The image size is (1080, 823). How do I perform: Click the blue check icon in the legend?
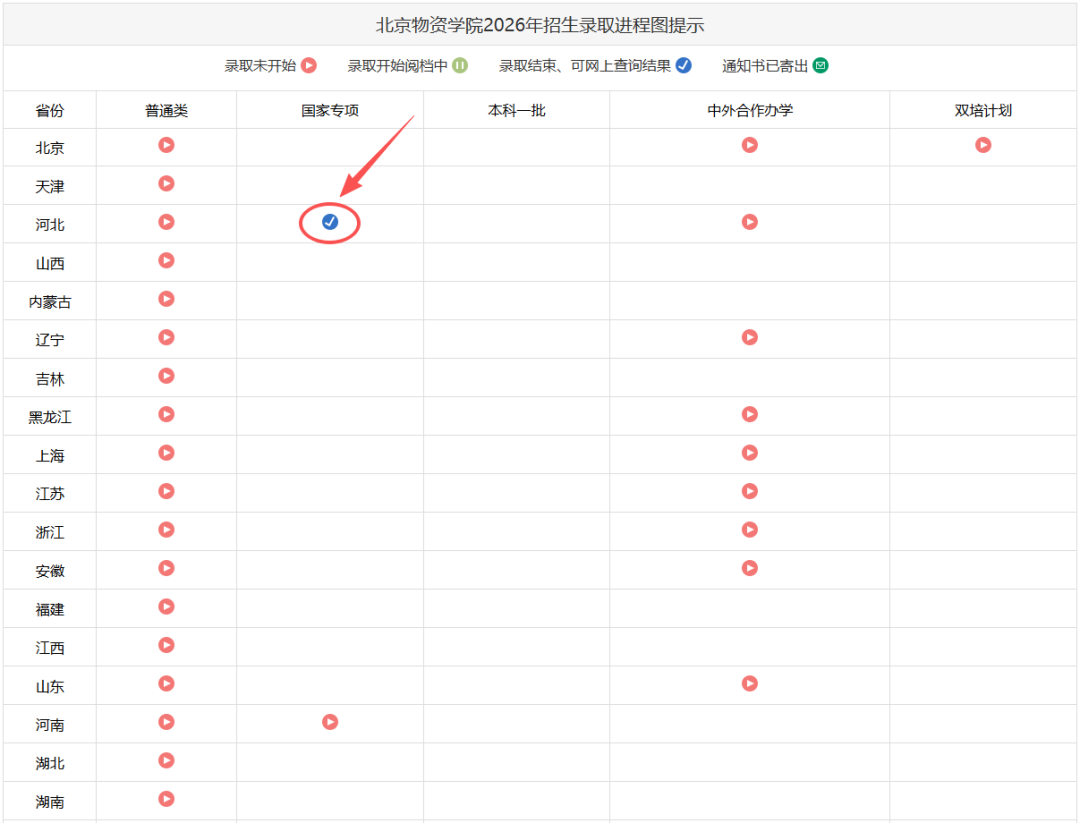(x=683, y=65)
